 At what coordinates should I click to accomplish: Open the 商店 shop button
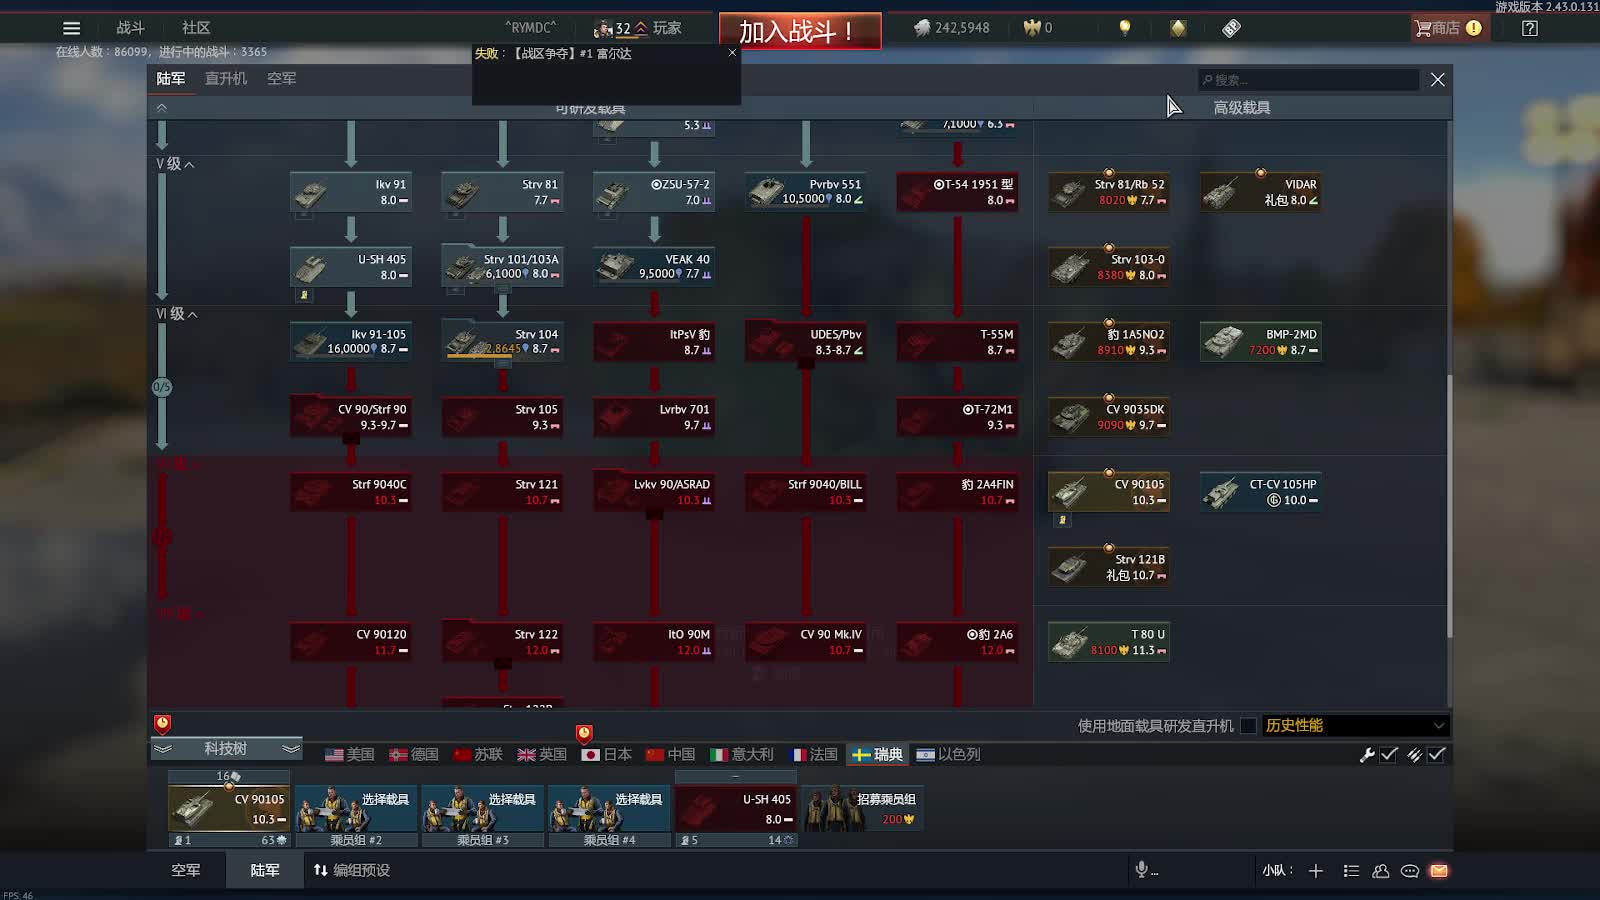(x=1447, y=28)
